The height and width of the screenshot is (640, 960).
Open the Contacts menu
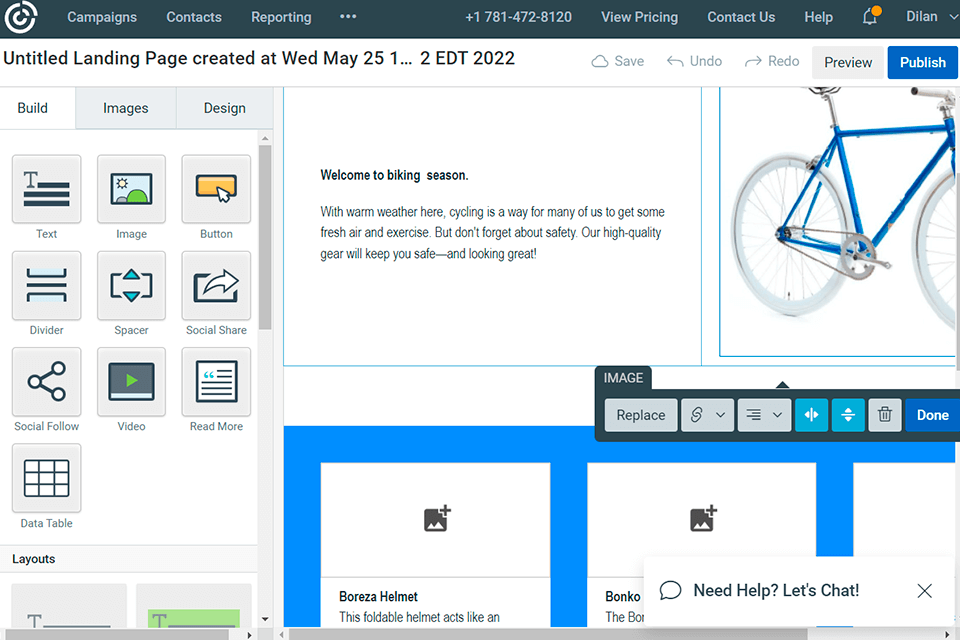194,17
